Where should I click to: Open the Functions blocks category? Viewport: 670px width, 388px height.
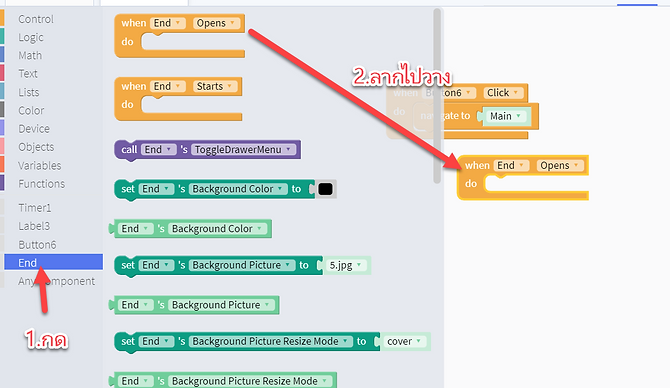pos(41,184)
